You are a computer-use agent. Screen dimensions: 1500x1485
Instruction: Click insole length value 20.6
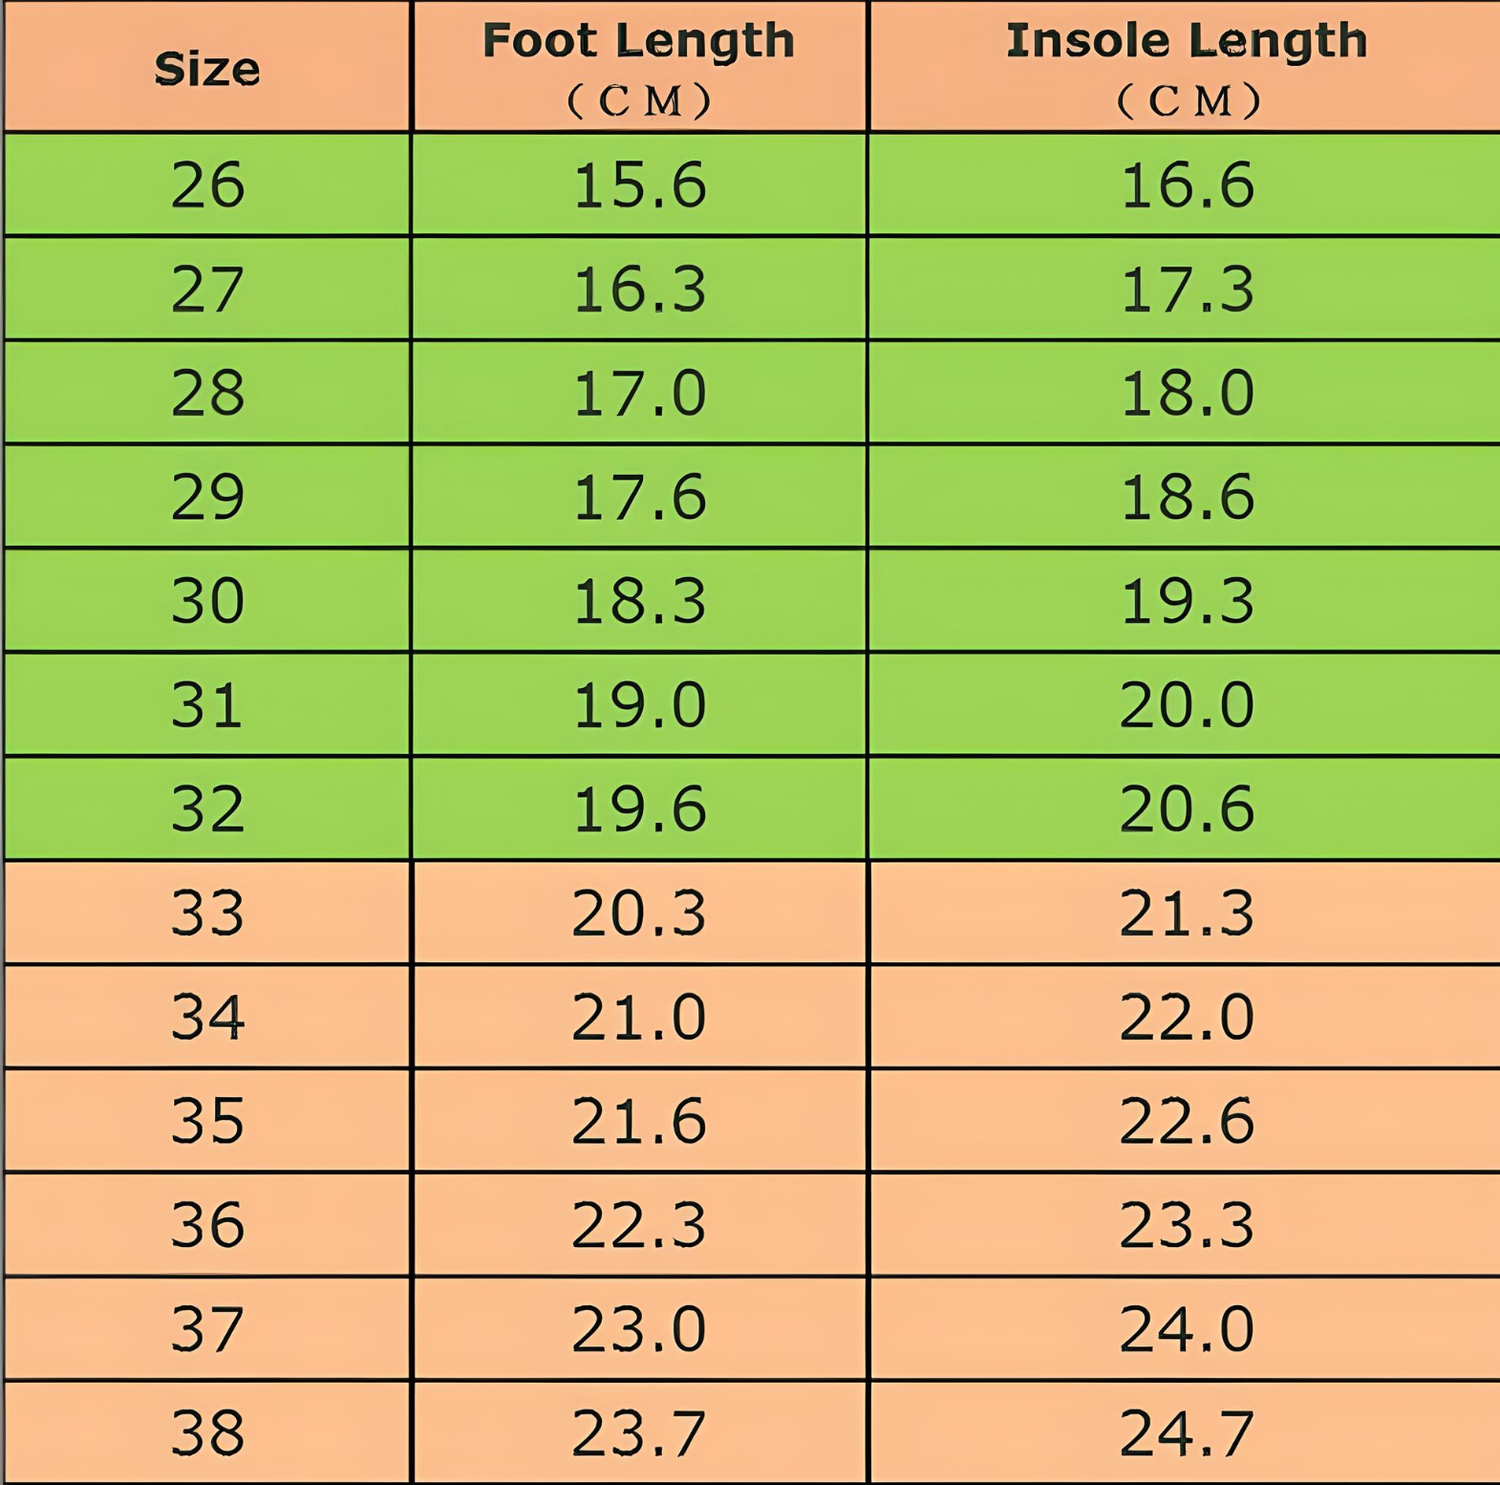1186,809
